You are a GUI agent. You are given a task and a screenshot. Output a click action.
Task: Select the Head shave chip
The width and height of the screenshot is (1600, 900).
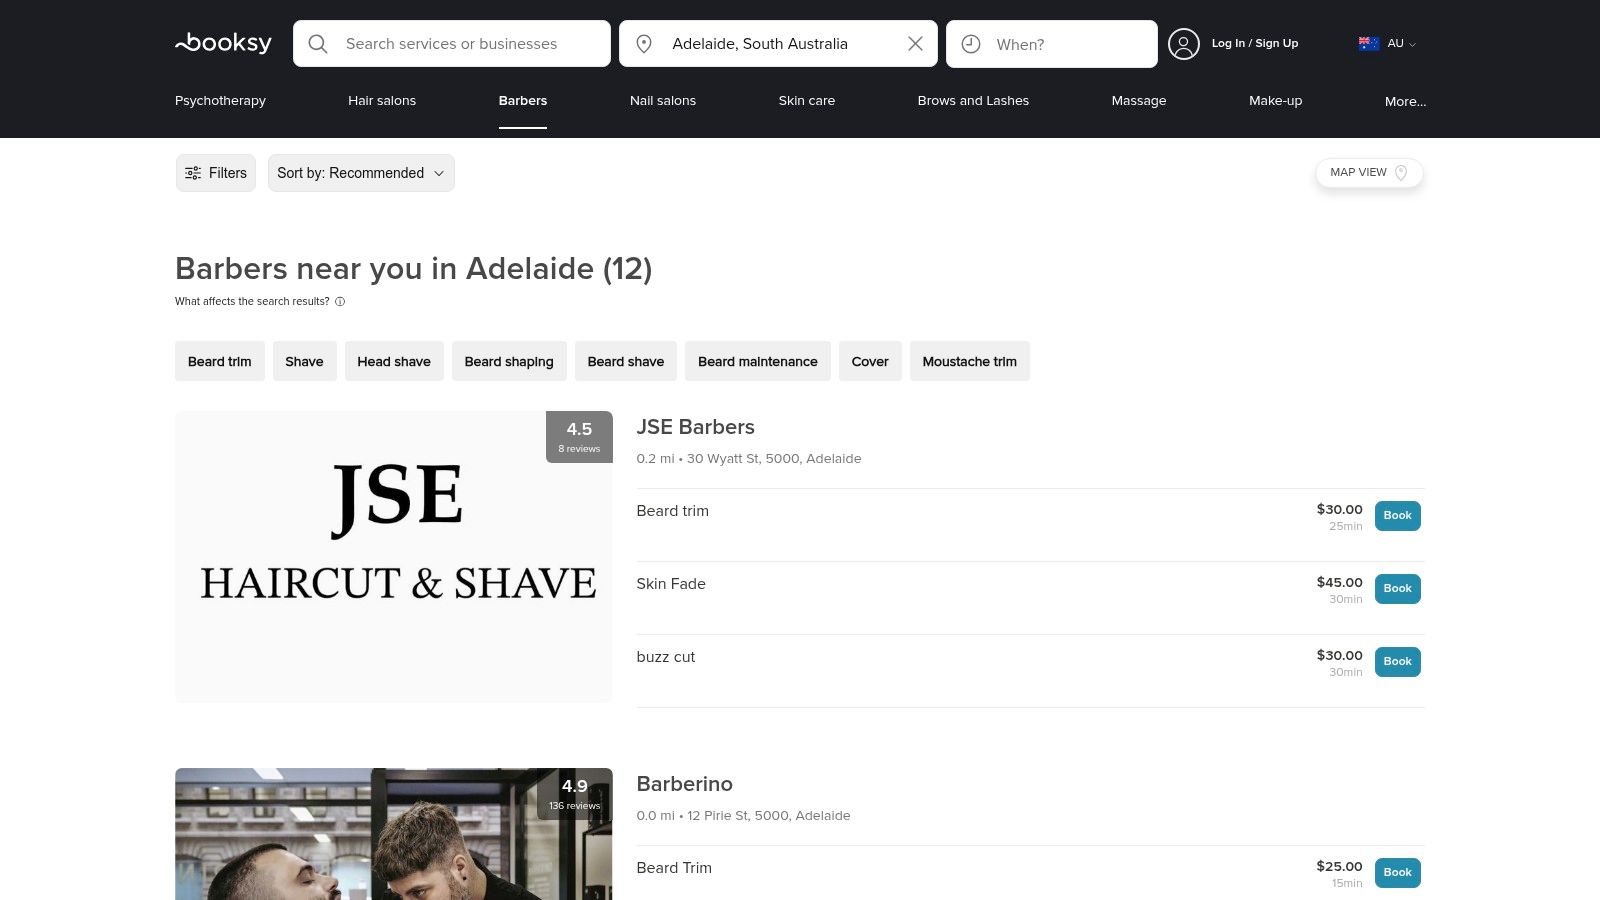click(x=394, y=361)
